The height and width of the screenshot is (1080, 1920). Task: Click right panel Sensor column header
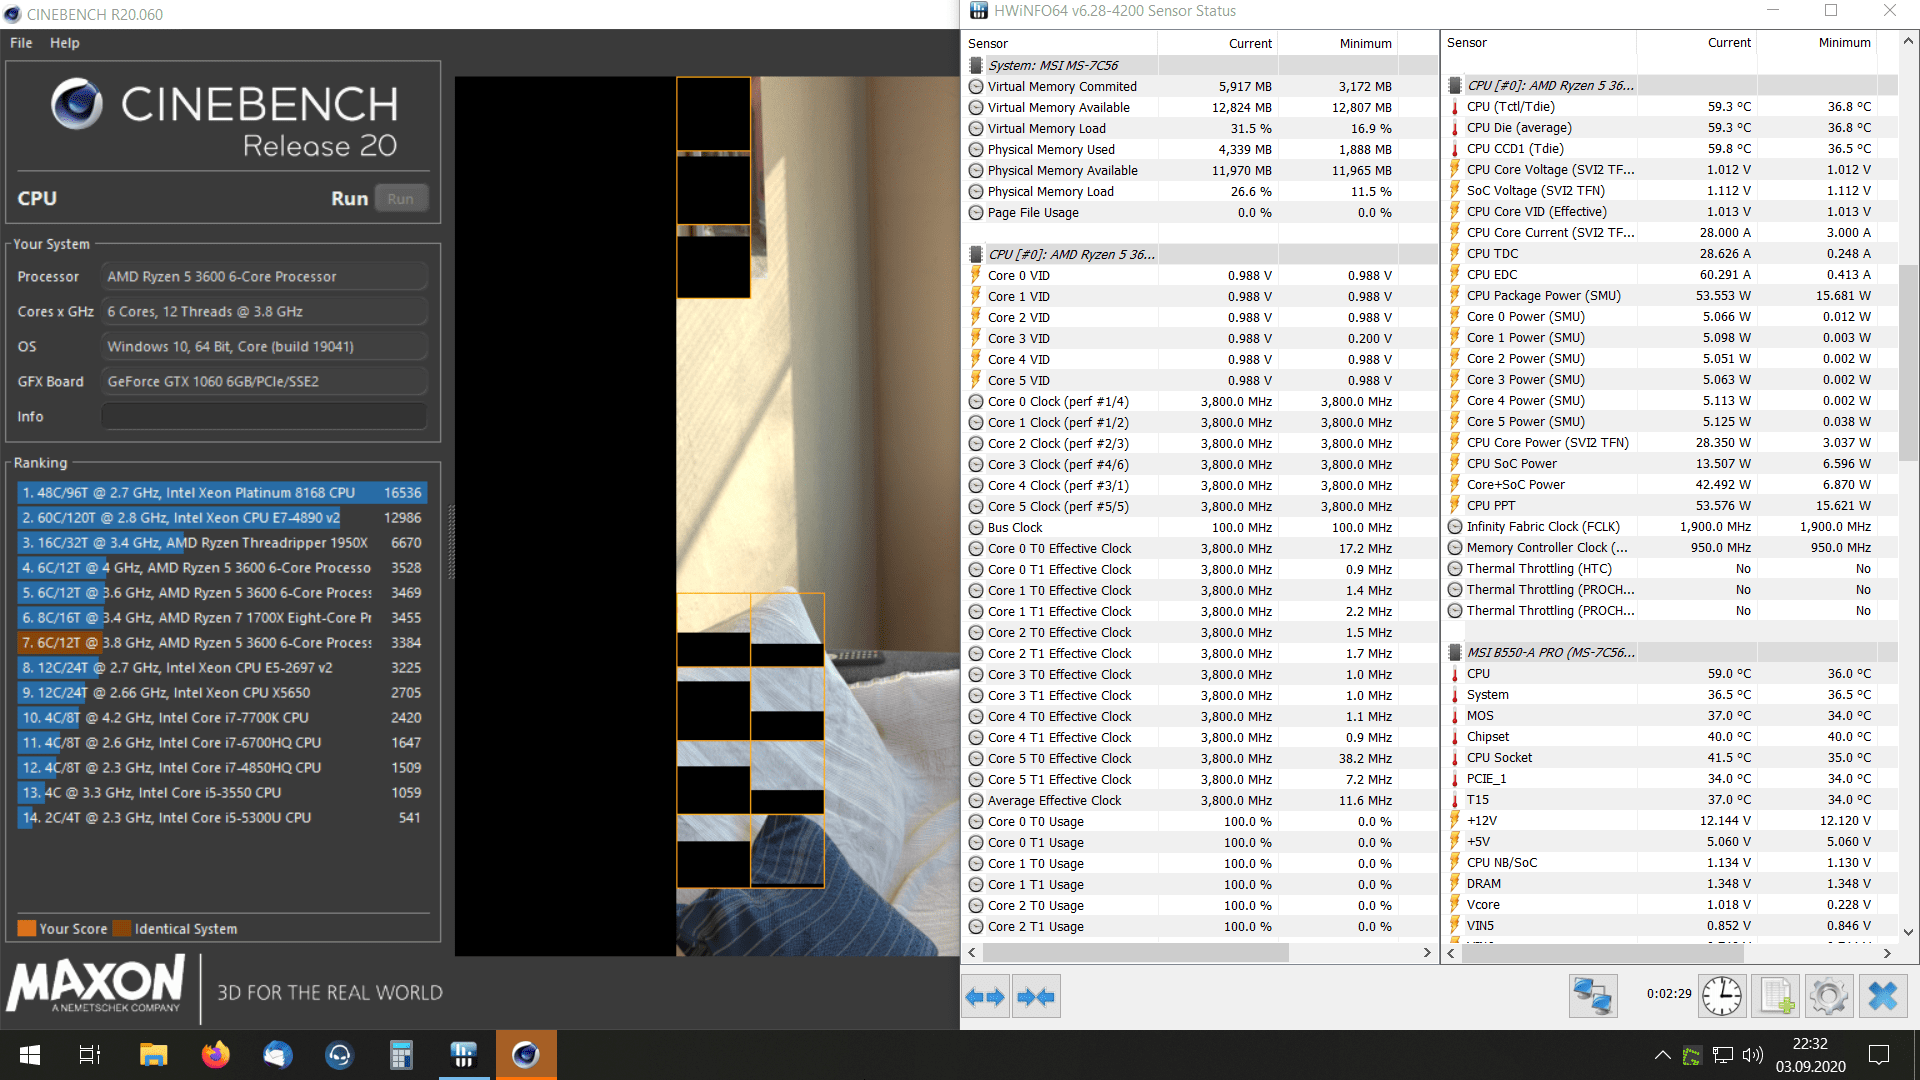[1539, 43]
